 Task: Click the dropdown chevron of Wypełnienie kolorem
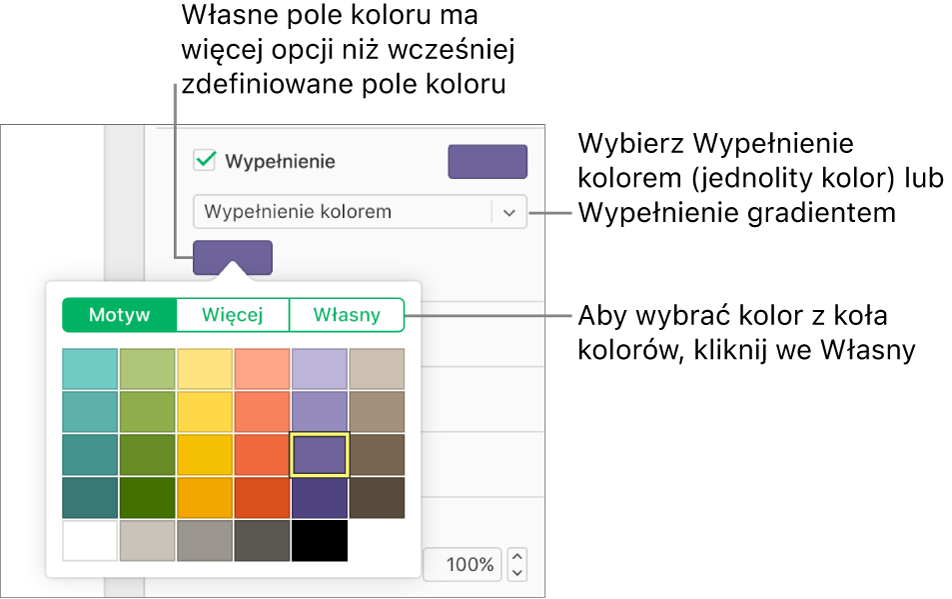(509, 212)
